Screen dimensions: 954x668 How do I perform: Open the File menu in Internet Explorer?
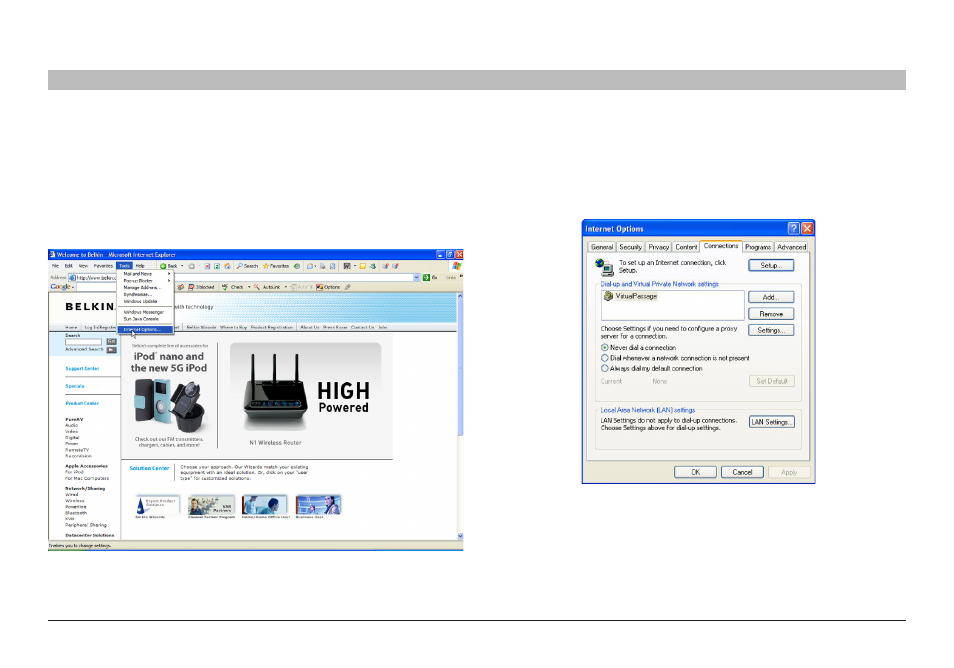click(x=55, y=266)
